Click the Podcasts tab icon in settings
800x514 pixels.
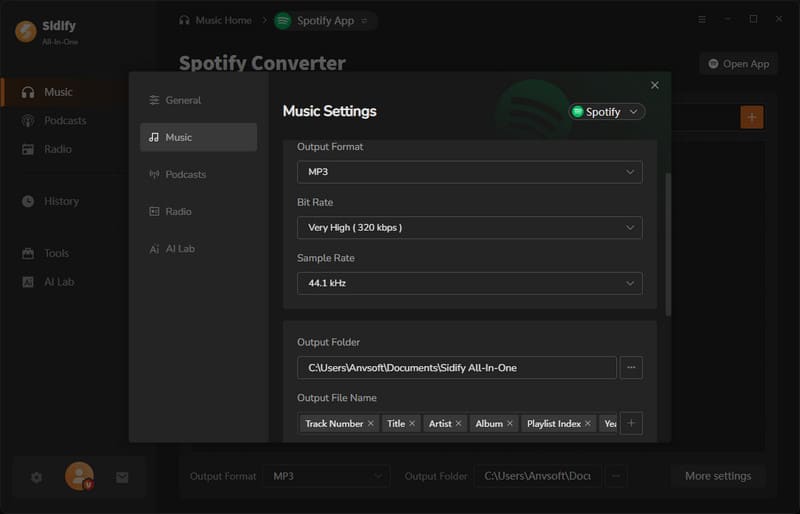tap(154, 175)
